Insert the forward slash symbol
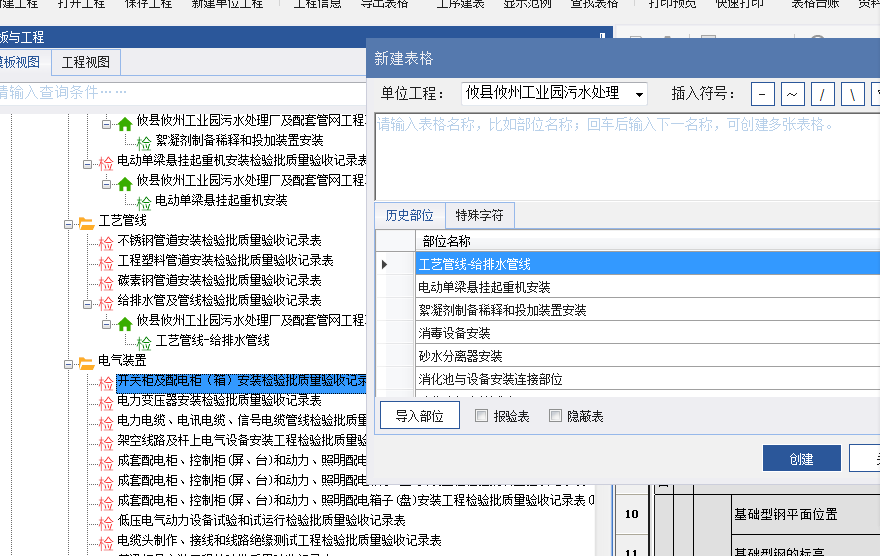Screen dimensions: 880x556 pos(822,94)
